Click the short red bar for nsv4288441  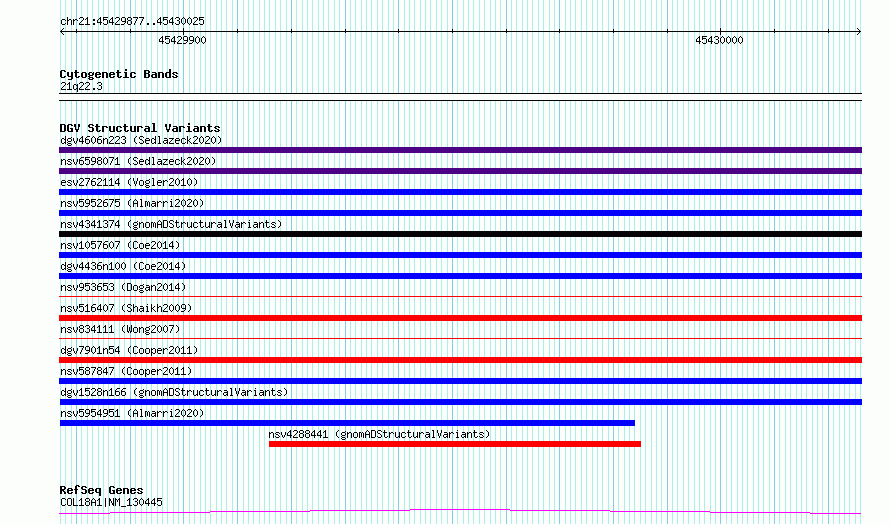[455, 444]
